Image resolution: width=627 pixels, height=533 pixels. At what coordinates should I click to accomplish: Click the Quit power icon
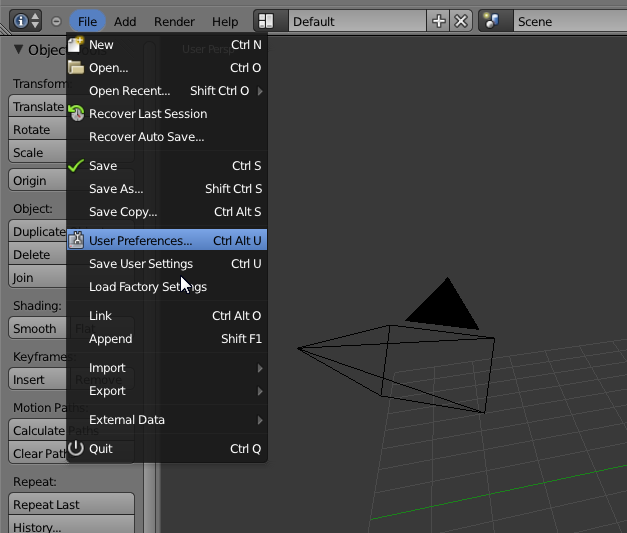[76, 448]
